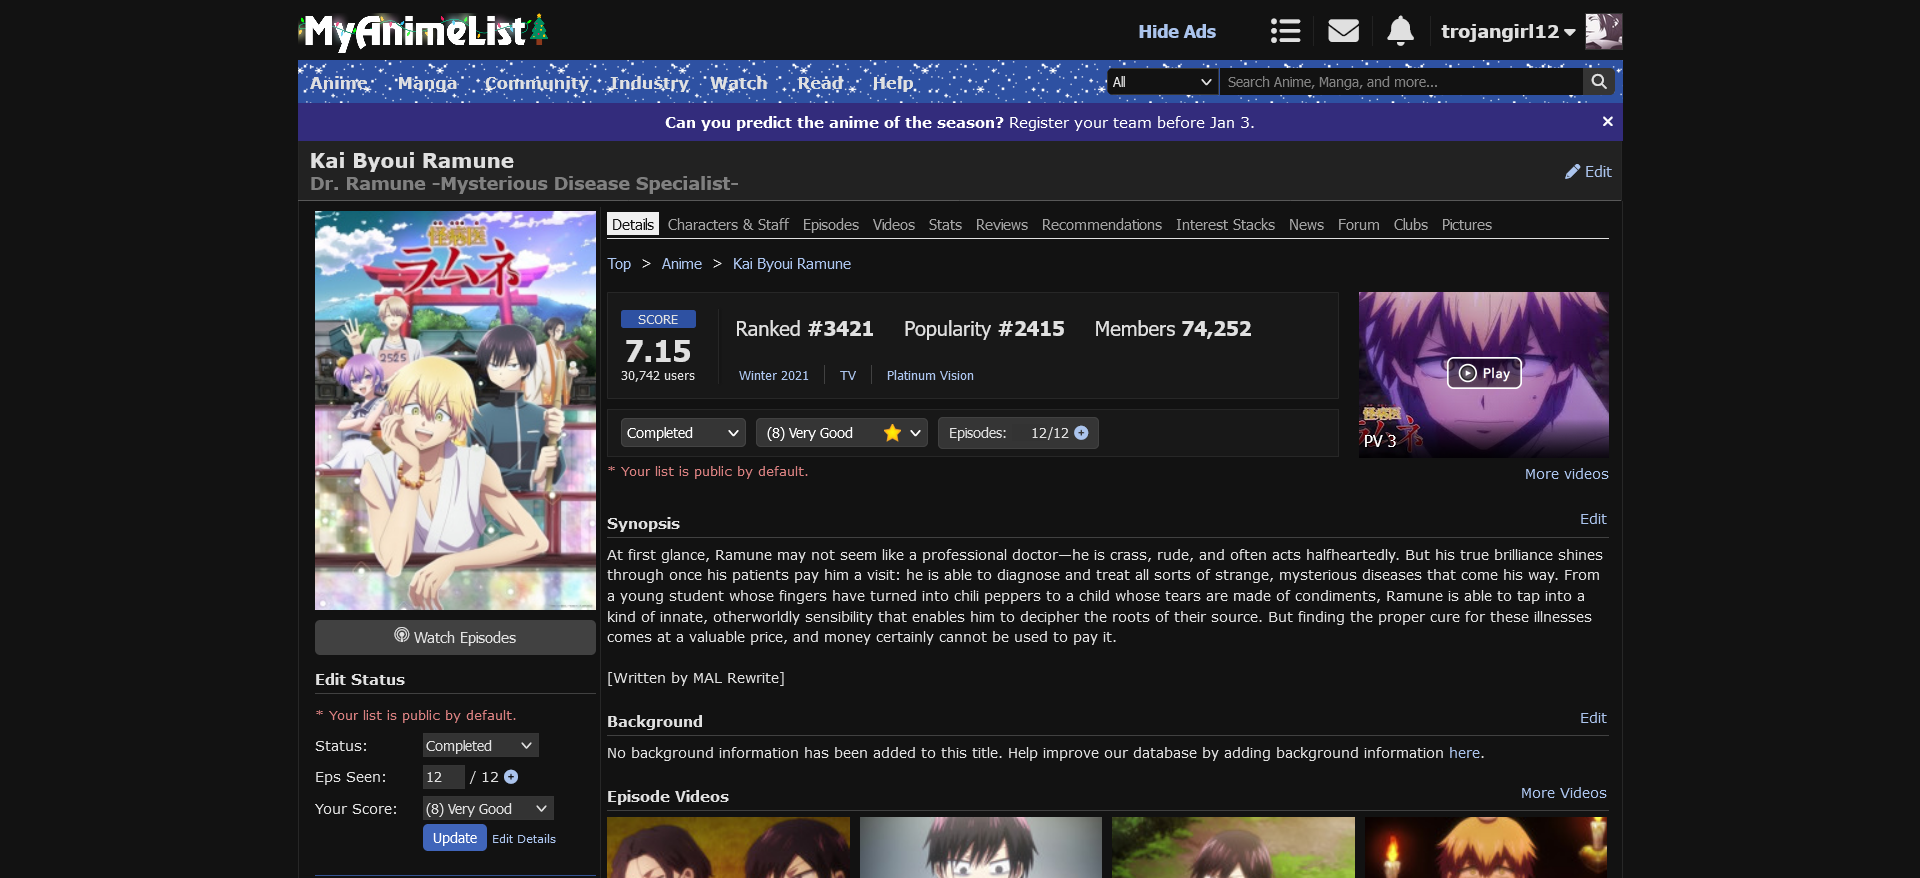Open the messages envelope icon

coord(1343,31)
